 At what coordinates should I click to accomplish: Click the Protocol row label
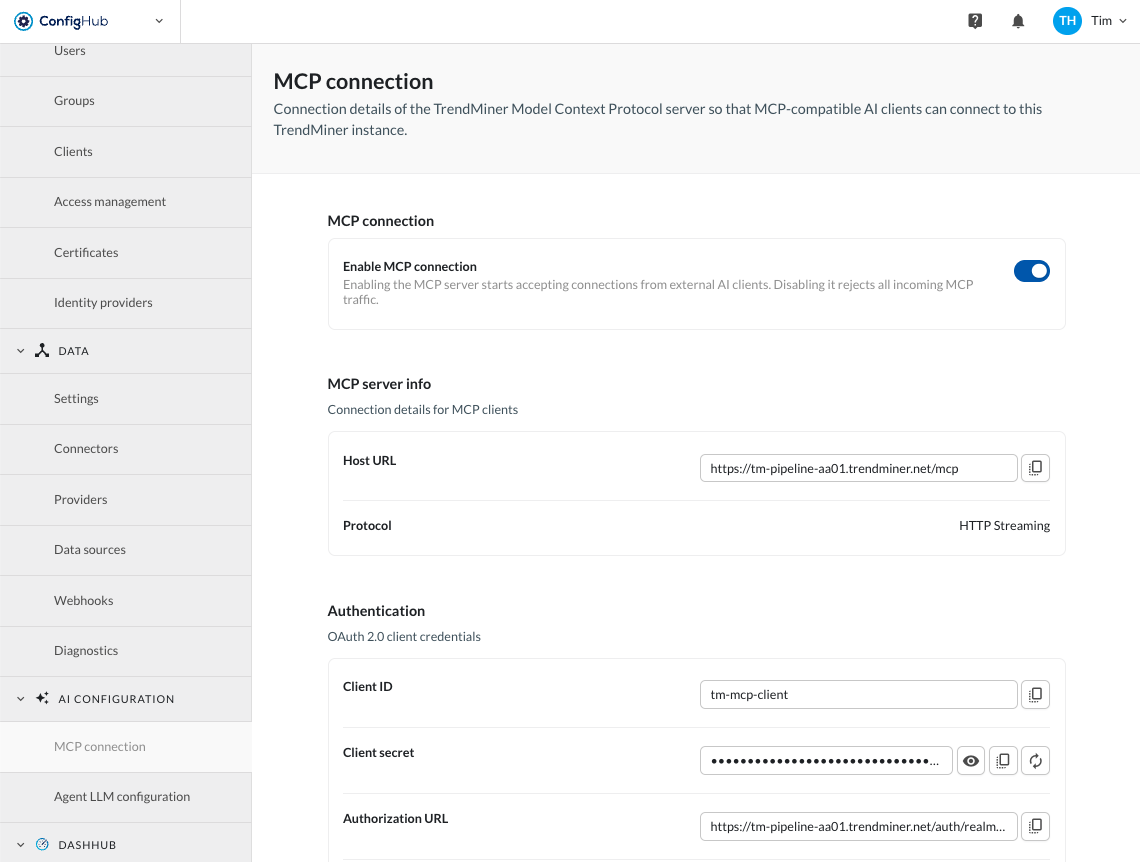coord(367,525)
